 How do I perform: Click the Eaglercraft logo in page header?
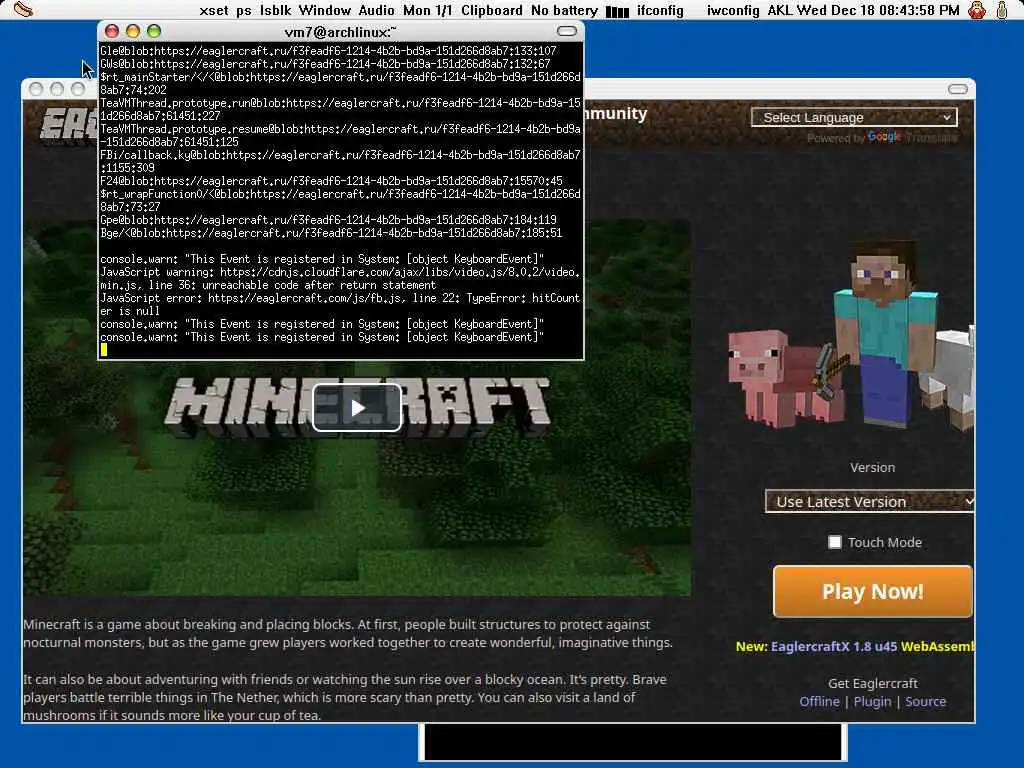coord(69,125)
